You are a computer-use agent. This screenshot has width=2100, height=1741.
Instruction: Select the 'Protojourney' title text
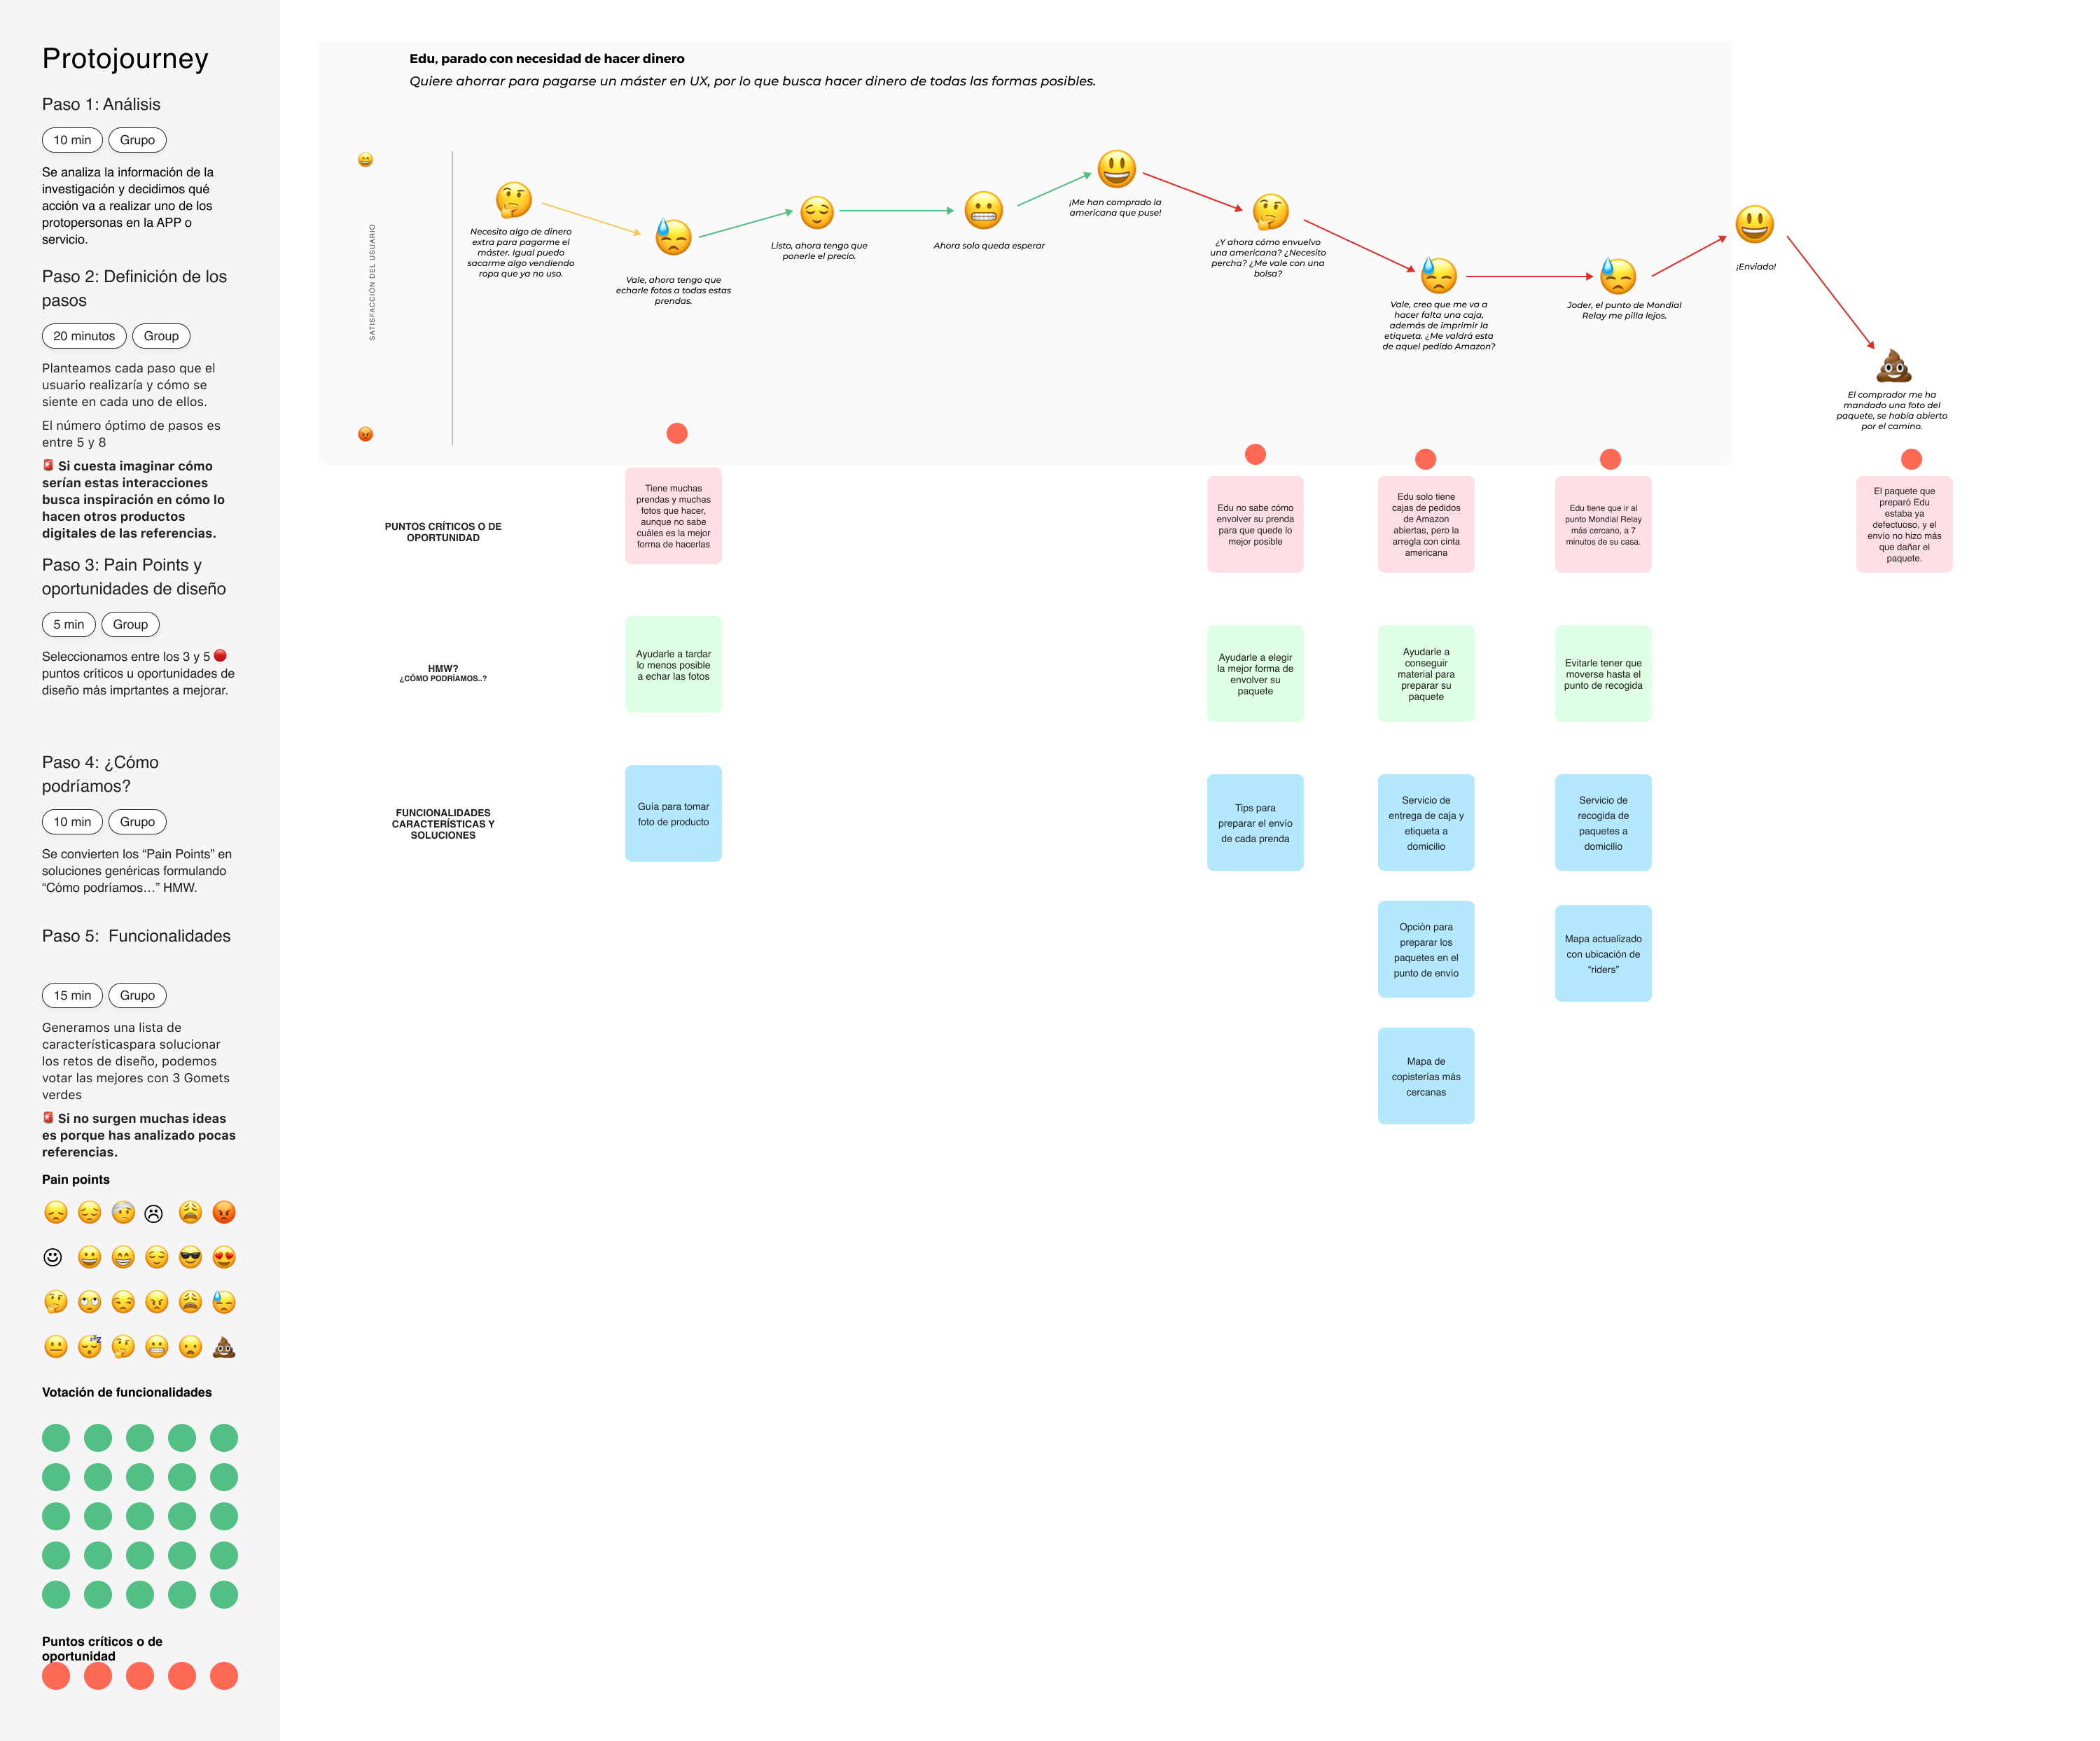point(125,58)
